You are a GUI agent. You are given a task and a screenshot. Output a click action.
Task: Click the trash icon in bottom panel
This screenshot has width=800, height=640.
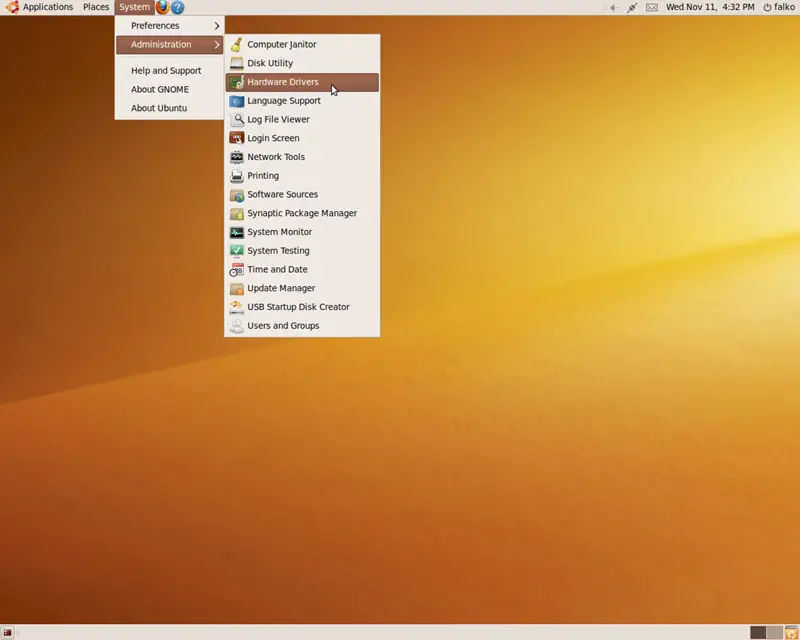[790, 632]
